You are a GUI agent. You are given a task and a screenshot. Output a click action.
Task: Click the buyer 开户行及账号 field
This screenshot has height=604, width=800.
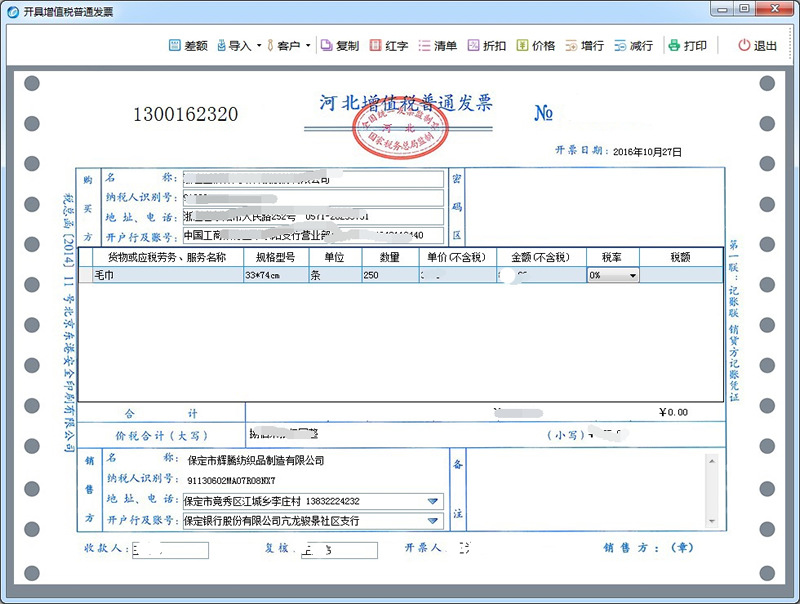(313, 235)
